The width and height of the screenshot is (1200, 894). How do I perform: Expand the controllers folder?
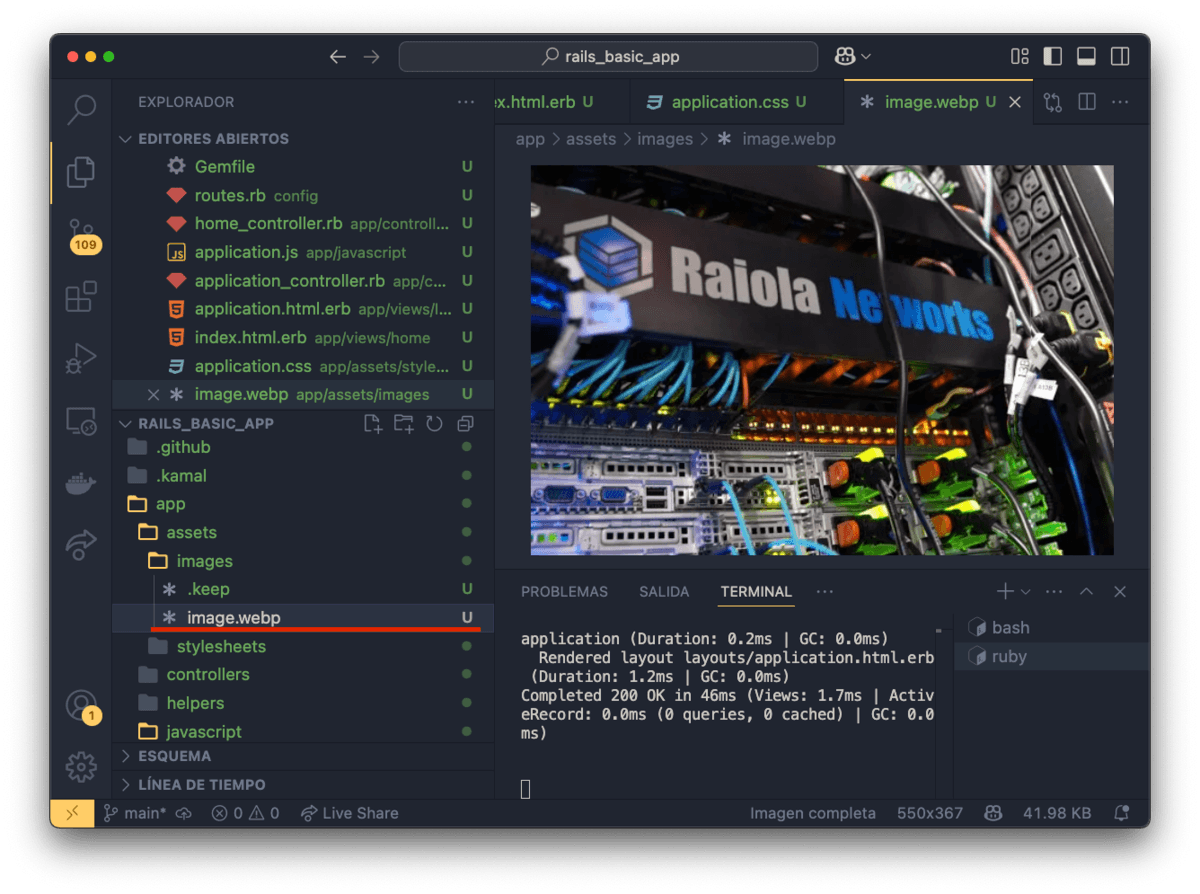[x=304, y=675]
